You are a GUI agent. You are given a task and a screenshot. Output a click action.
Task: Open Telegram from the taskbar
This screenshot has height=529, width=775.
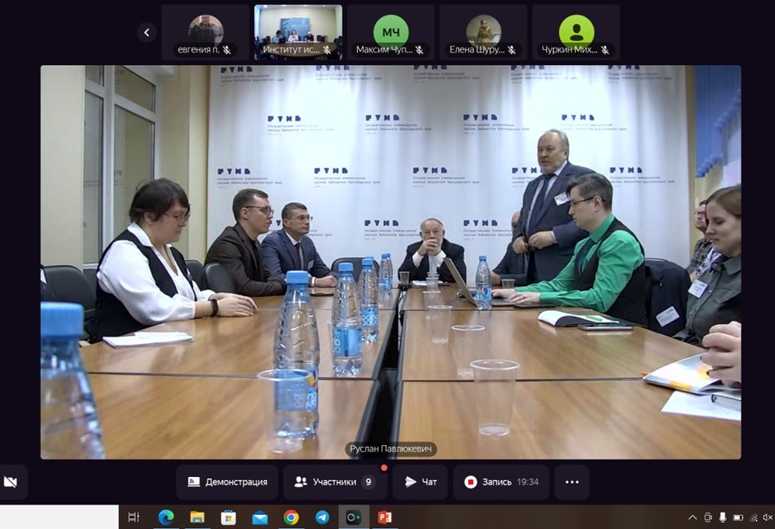(322, 517)
